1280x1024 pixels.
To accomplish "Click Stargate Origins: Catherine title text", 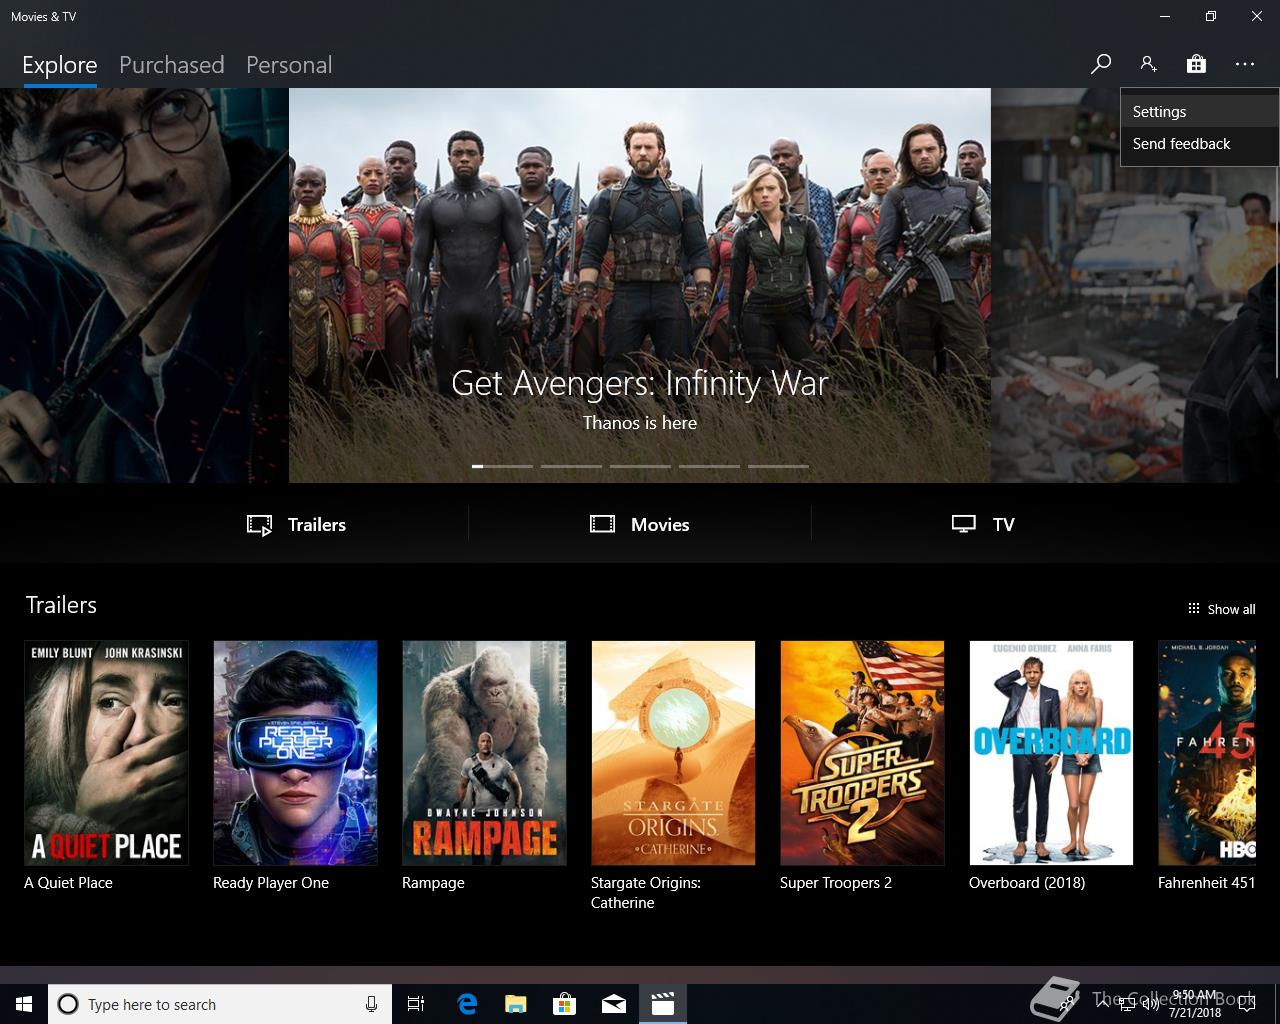I will click(646, 893).
